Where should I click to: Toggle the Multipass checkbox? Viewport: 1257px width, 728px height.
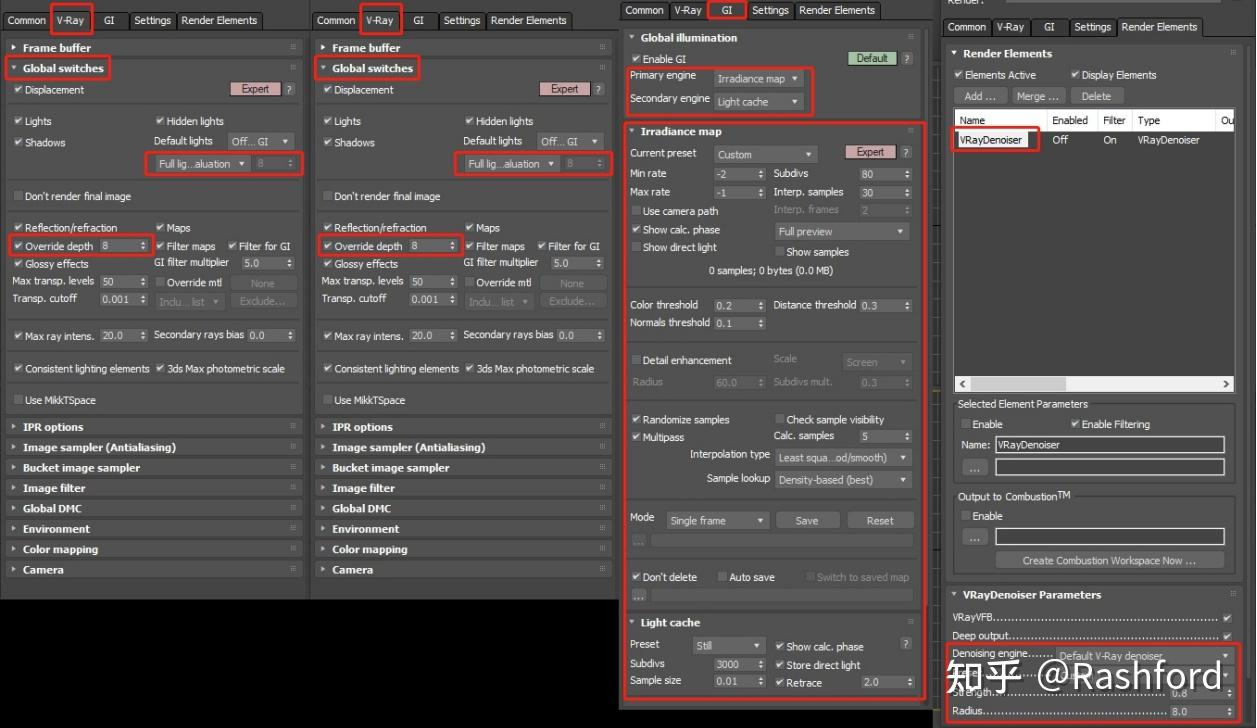click(636, 437)
